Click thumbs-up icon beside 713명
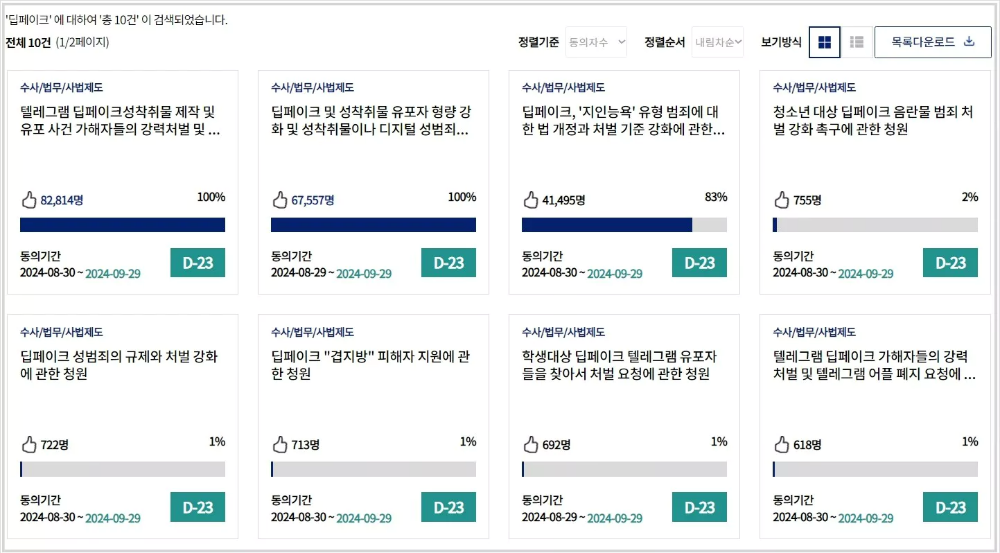The height and width of the screenshot is (553, 1000). coord(280,445)
